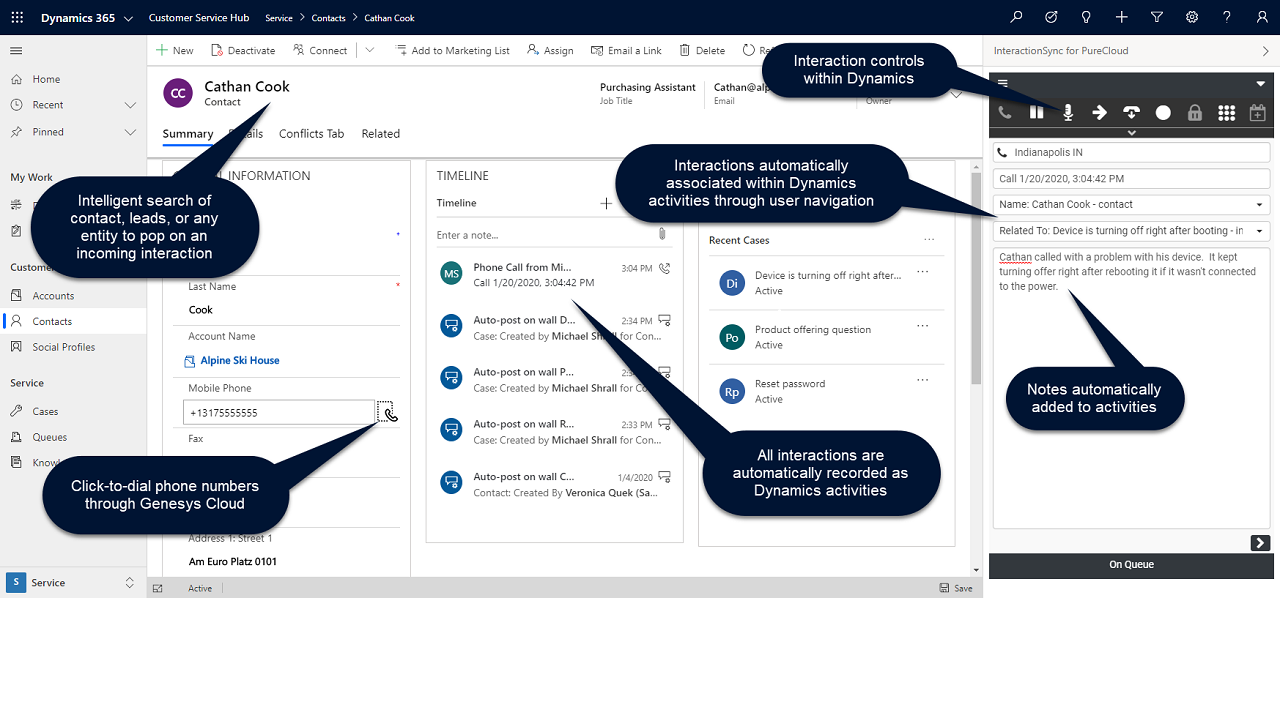This screenshot has width=1280, height=720.
Task: Collapse the InteractionSync for PureCloud pane chevron
Action: click(x=1266, y=51)
